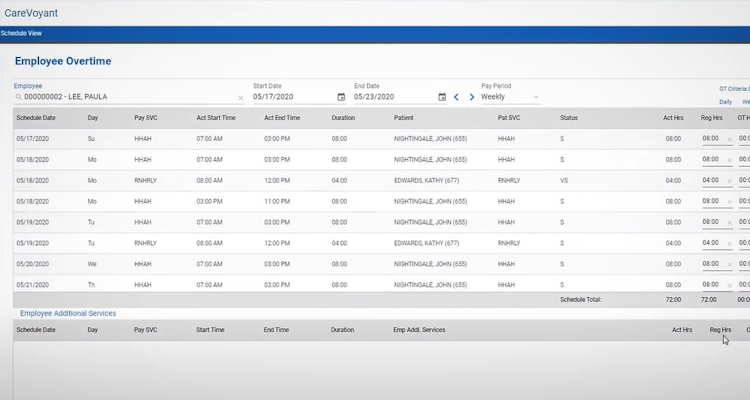The image size is (750, 400).
Task: Click the Emp Addl. Services column header
Action: tap(419, 330)
